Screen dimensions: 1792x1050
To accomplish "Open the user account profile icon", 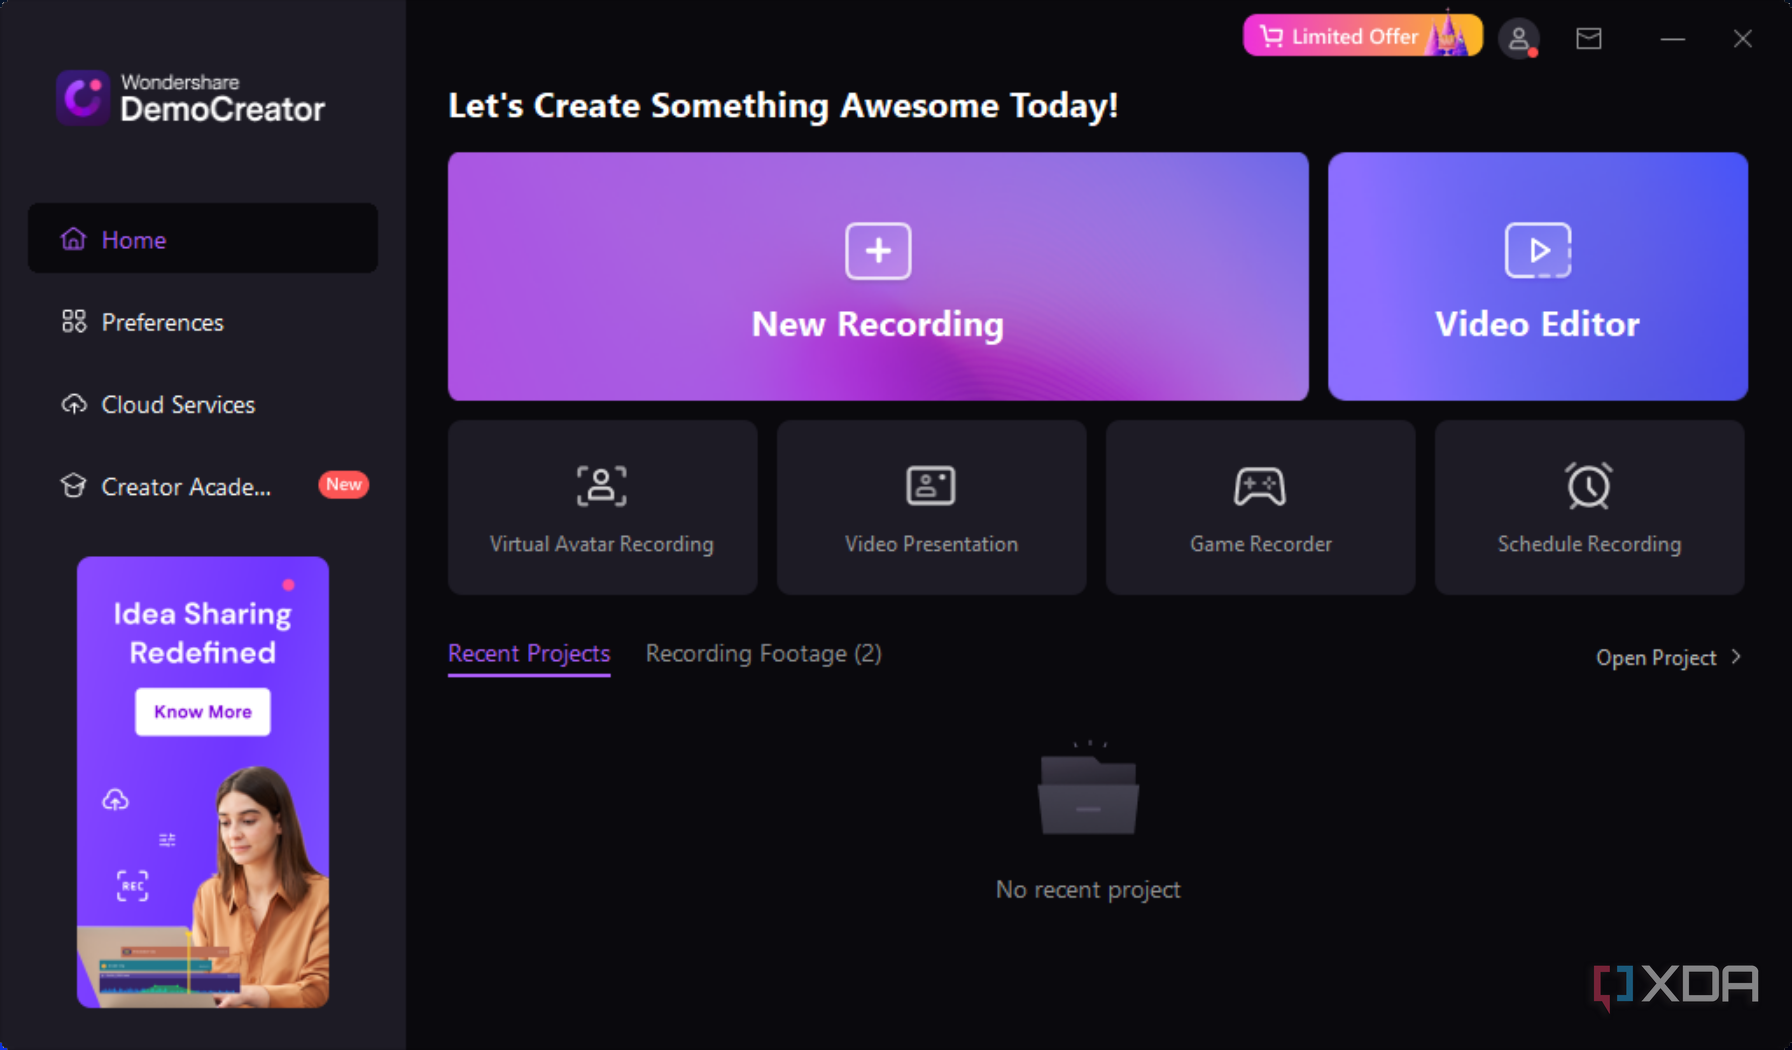I will (1519, 39).
